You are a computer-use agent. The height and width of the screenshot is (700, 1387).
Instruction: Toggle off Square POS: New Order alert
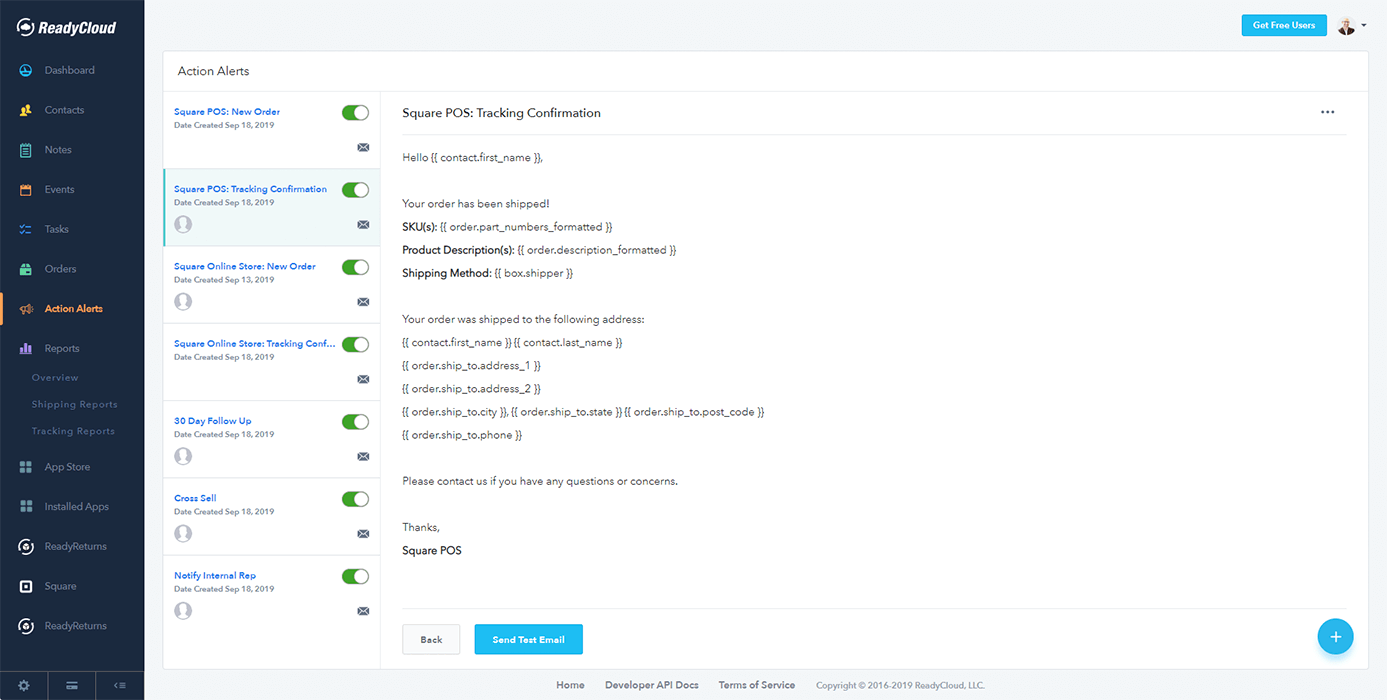click(355, 113)
